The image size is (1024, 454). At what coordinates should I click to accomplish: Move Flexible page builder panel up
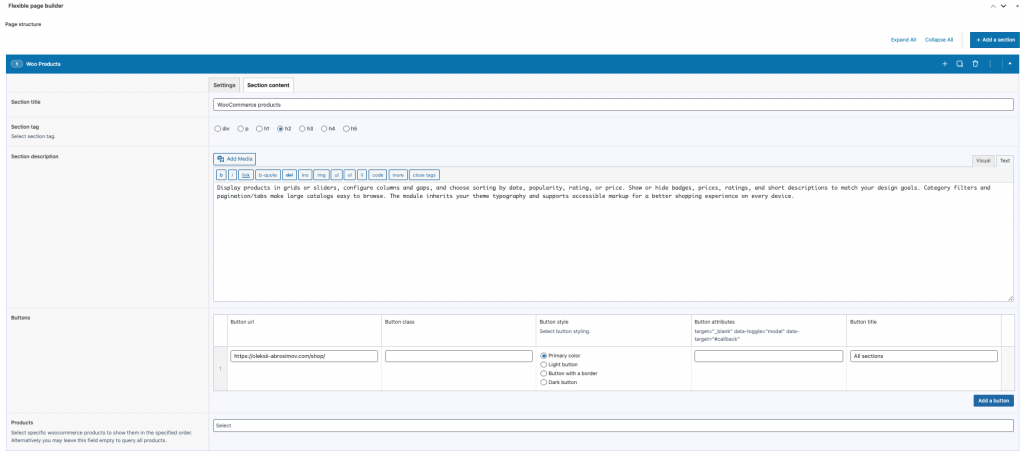[x=994, y=5]
